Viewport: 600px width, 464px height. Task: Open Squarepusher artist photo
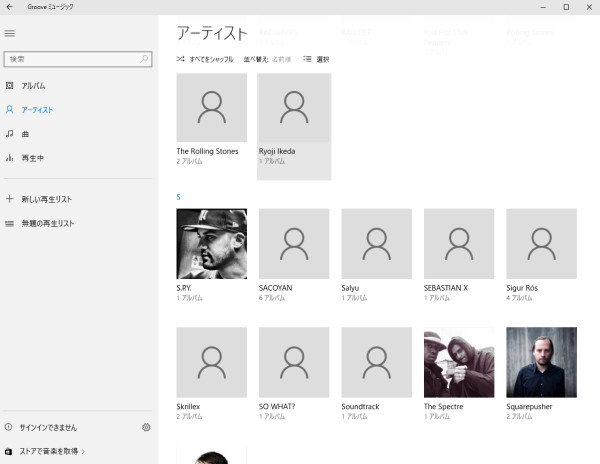(x=541, y=362)
